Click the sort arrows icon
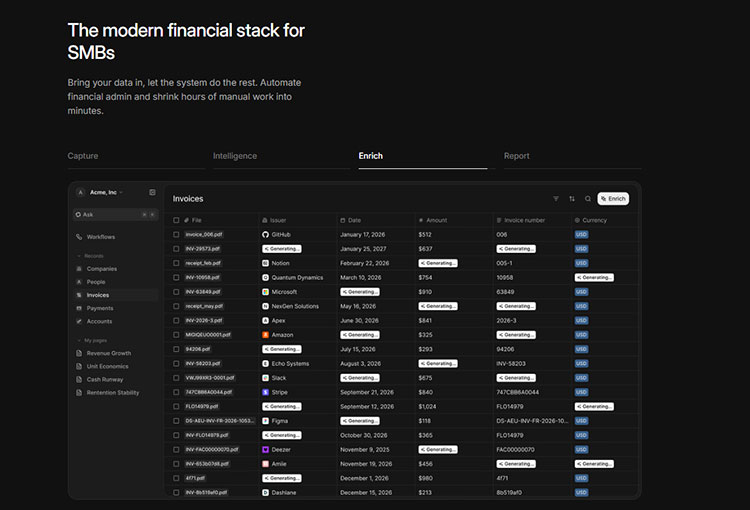Screen dimensions: 750x510 click(572, 199)
